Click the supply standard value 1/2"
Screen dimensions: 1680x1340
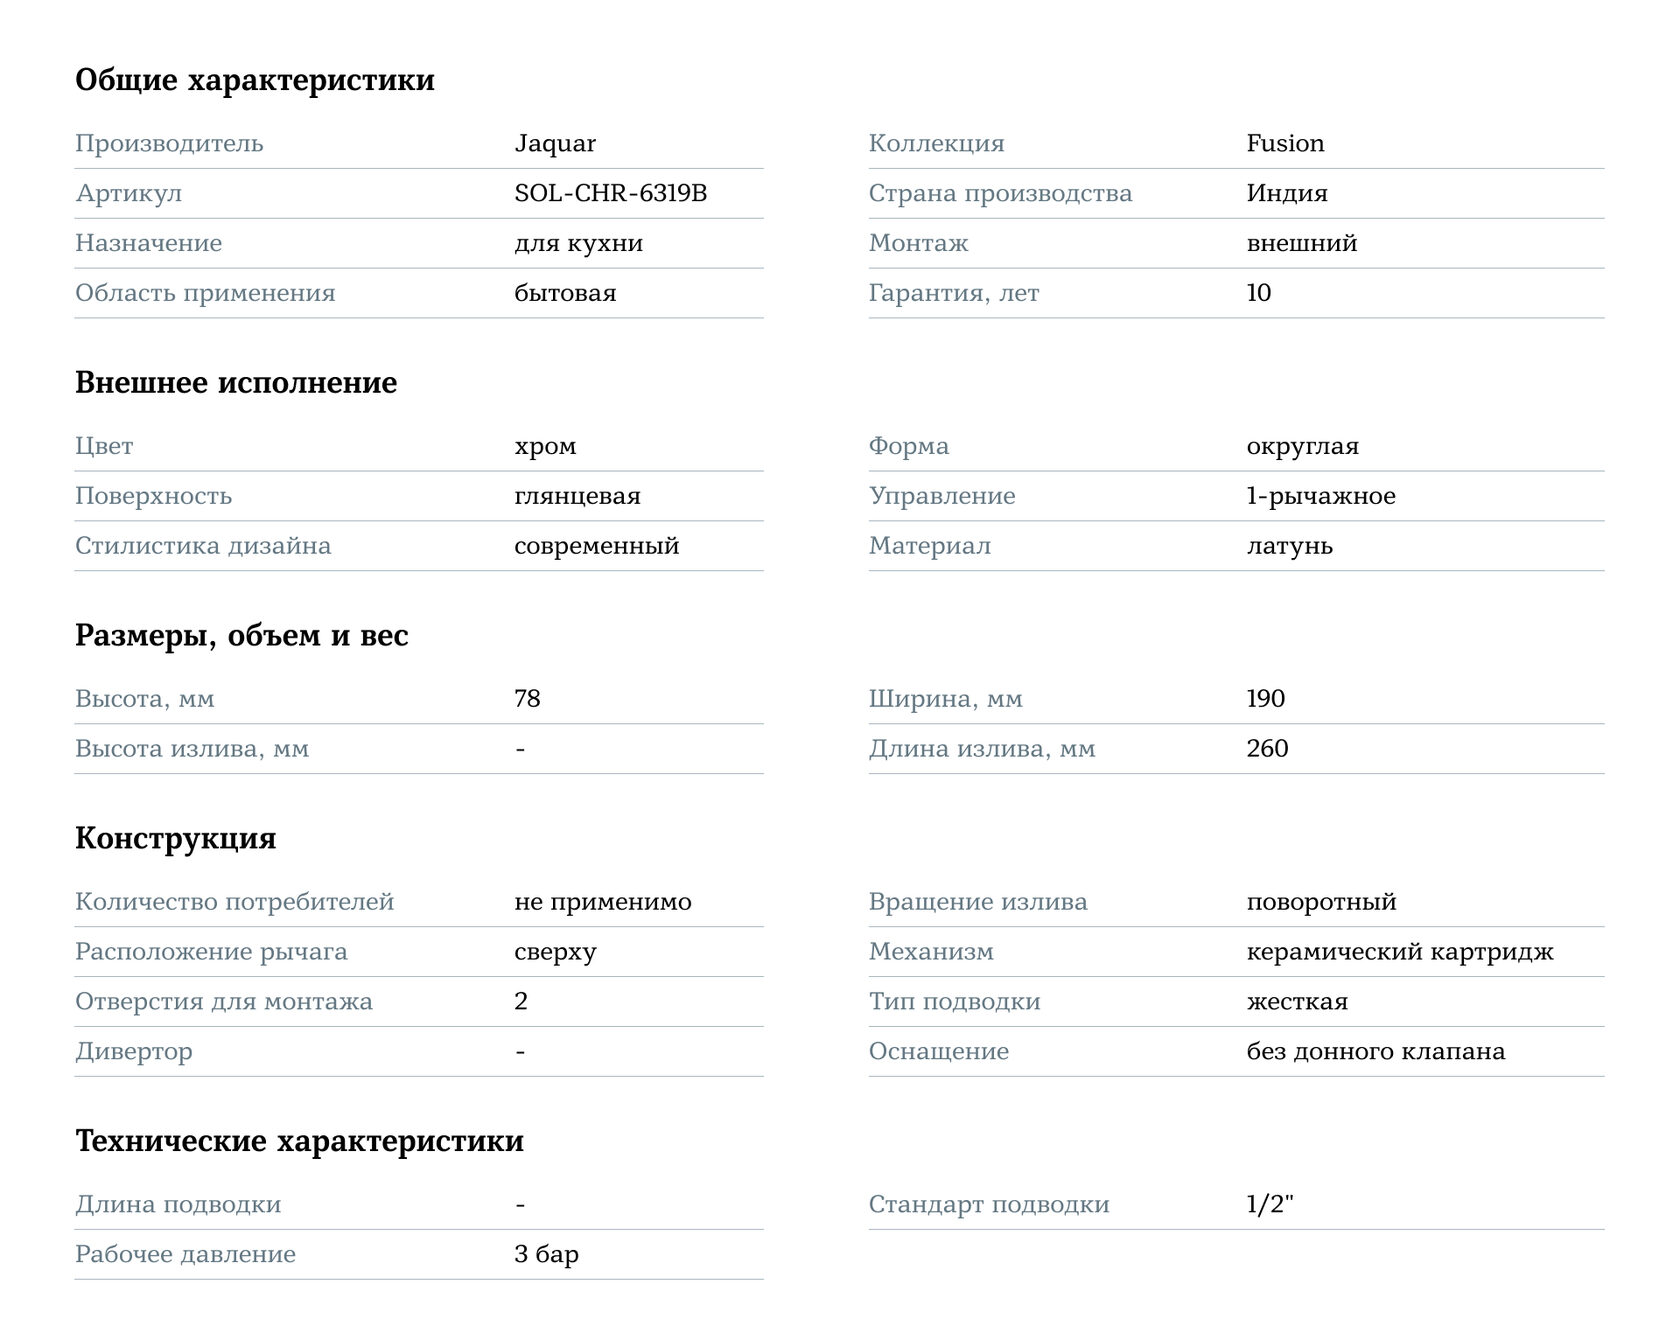[1269, 1205]
